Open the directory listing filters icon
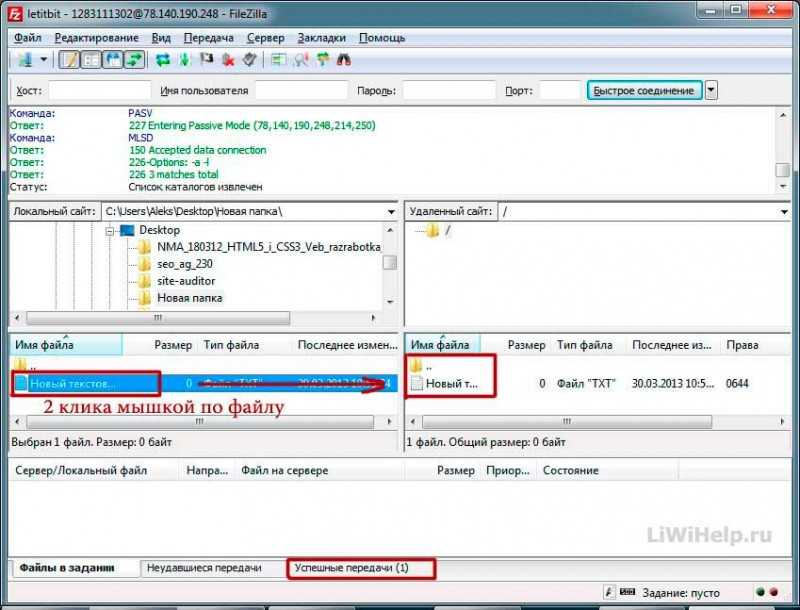800x610 pixels. 278,60
